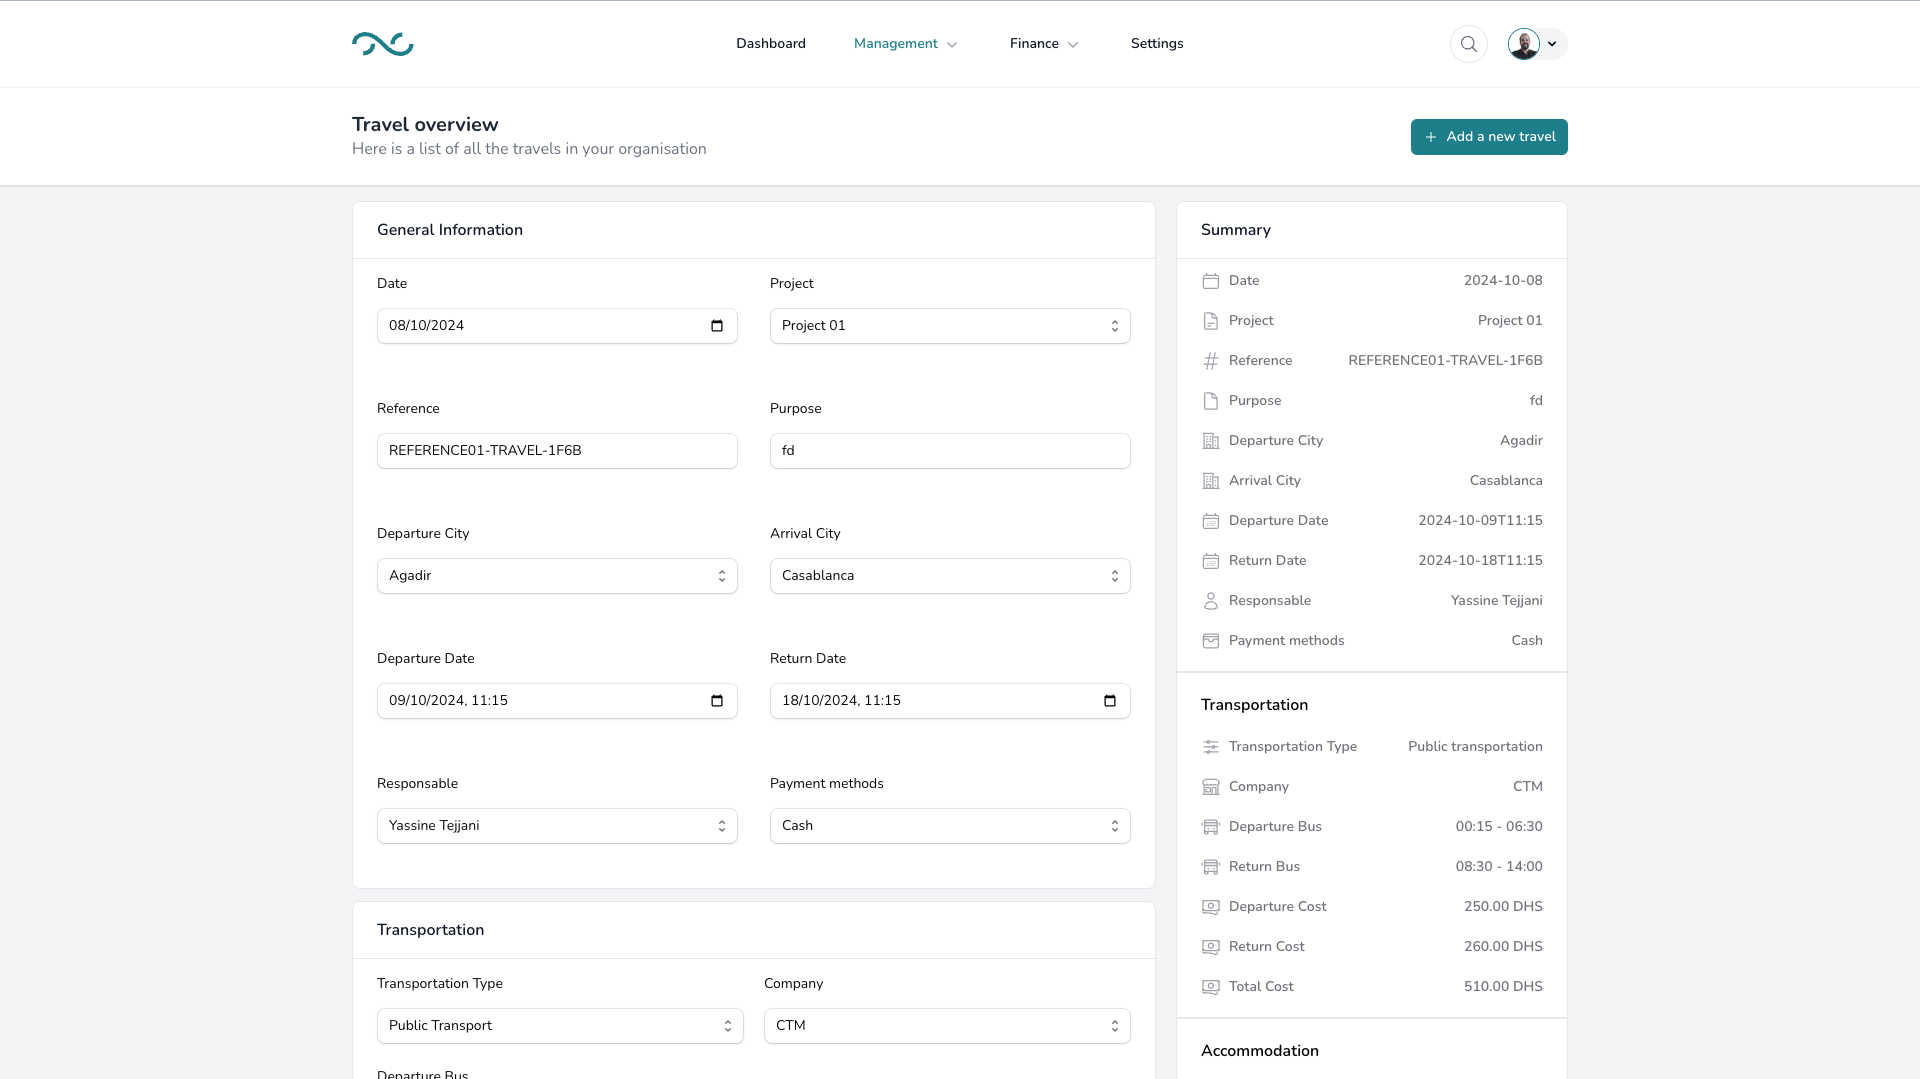Open calendar picker for Return Date

tap(1109, 701)
